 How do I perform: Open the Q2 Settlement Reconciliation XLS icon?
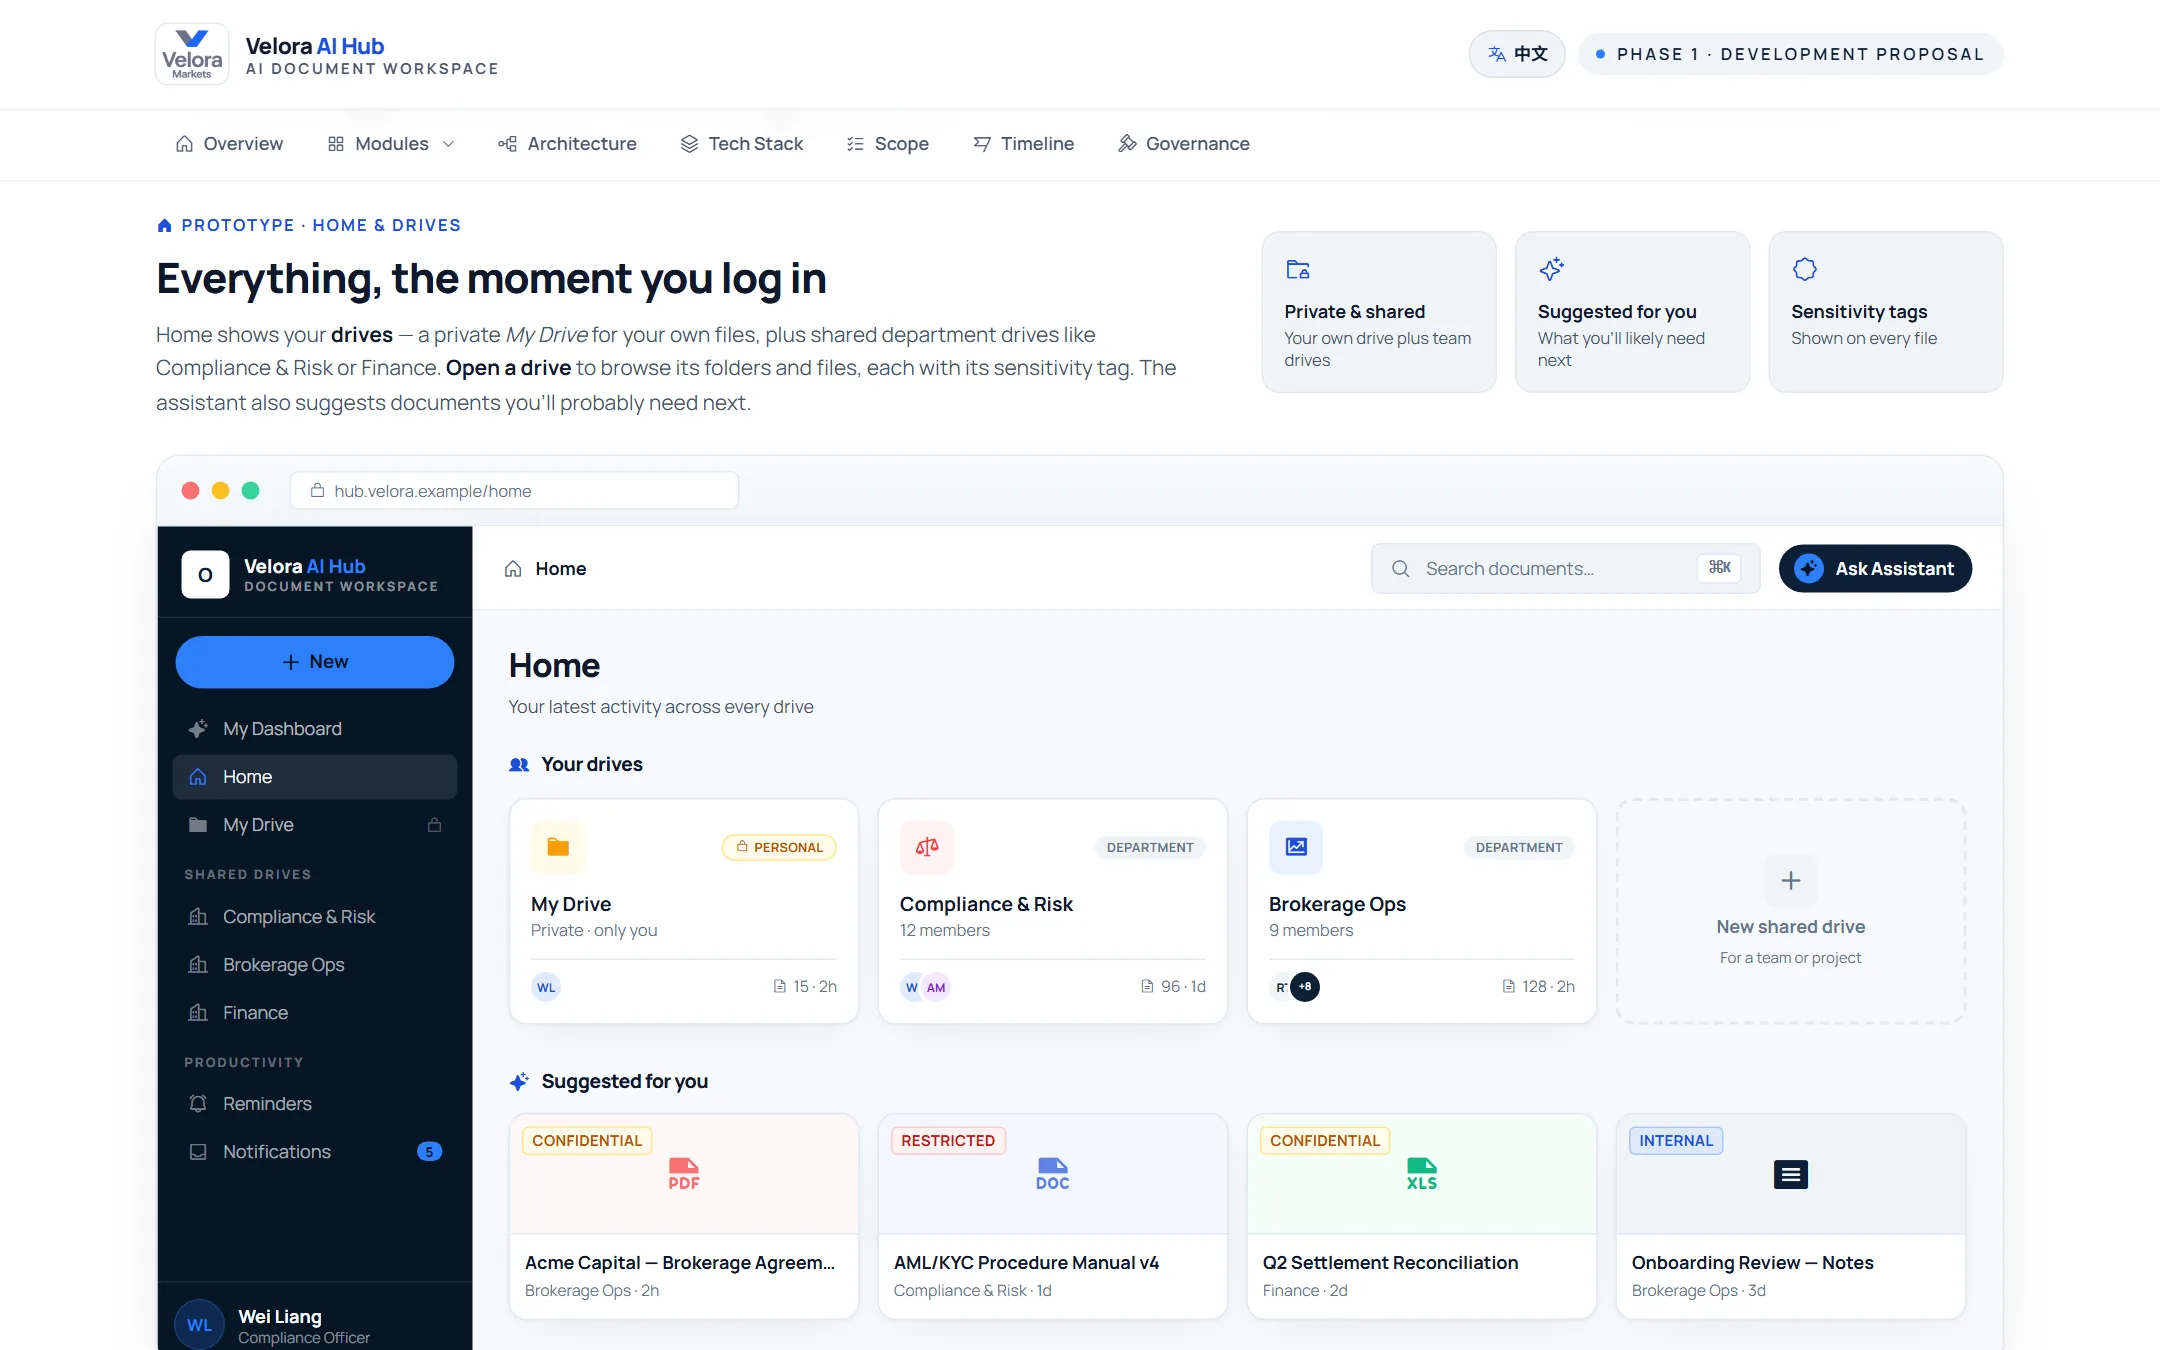[1422, 1174]
